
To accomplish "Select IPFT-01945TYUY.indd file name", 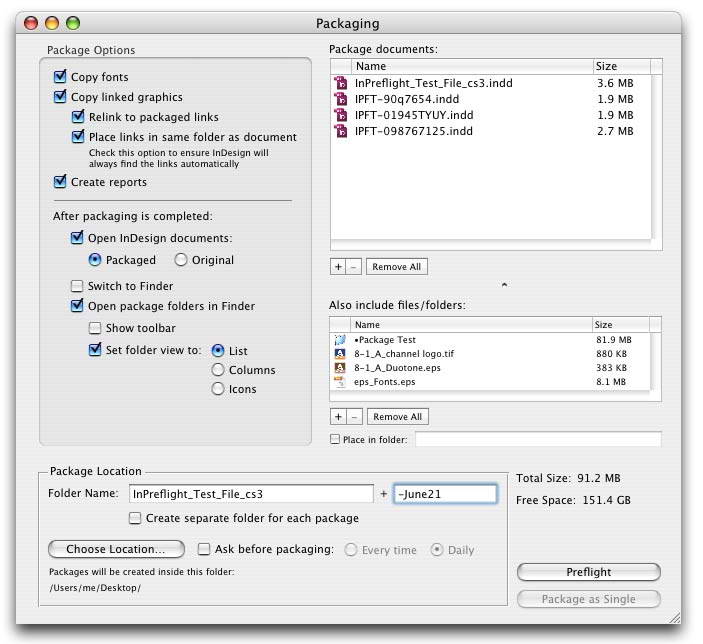I will (x=414, y=115).
